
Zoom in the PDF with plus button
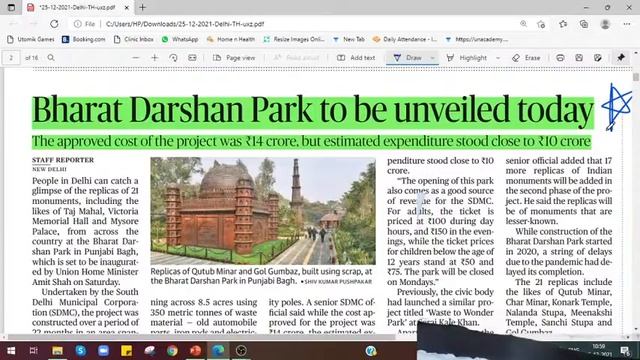[154, 58]
